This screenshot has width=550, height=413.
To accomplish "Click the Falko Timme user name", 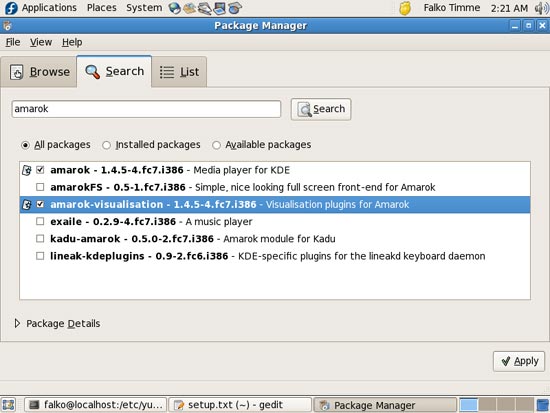I will pyautogui.click(x=452, y=8).
